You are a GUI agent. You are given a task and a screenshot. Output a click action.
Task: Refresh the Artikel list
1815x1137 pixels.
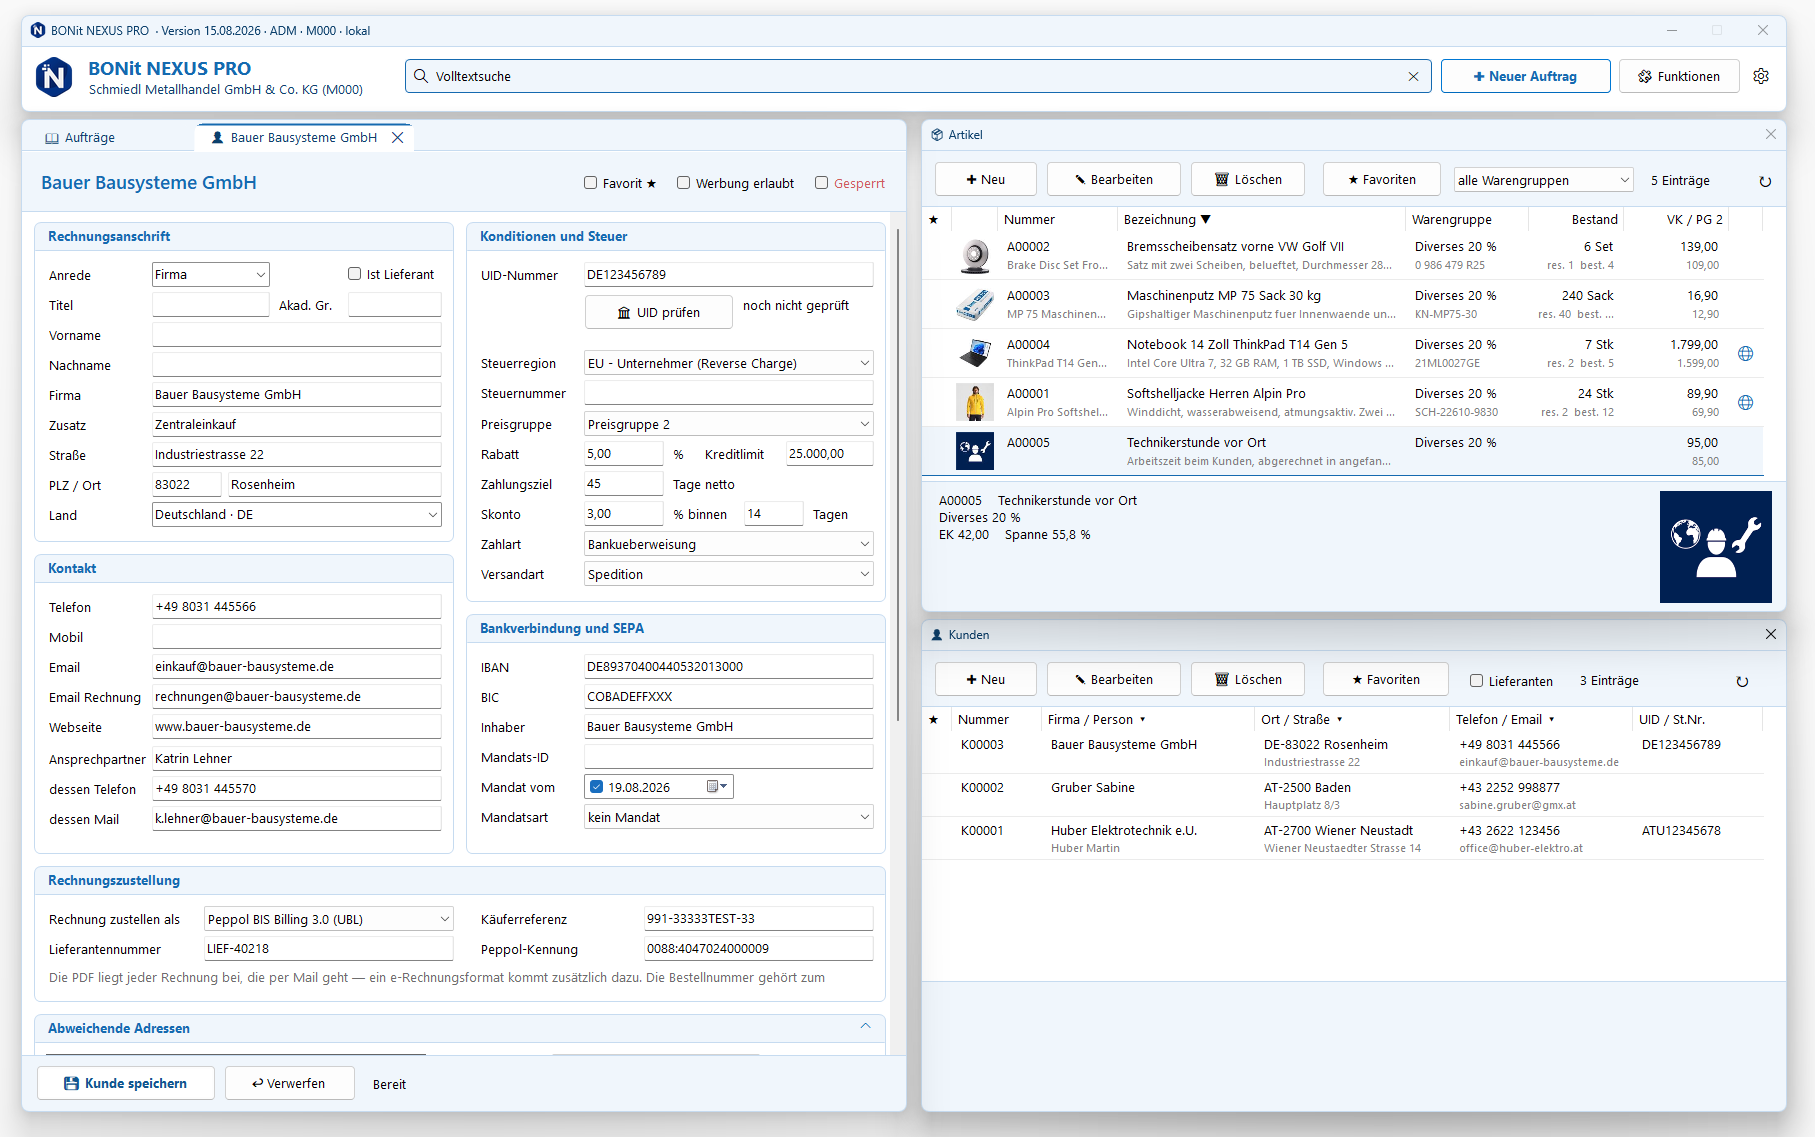[x=1765, y=181]
